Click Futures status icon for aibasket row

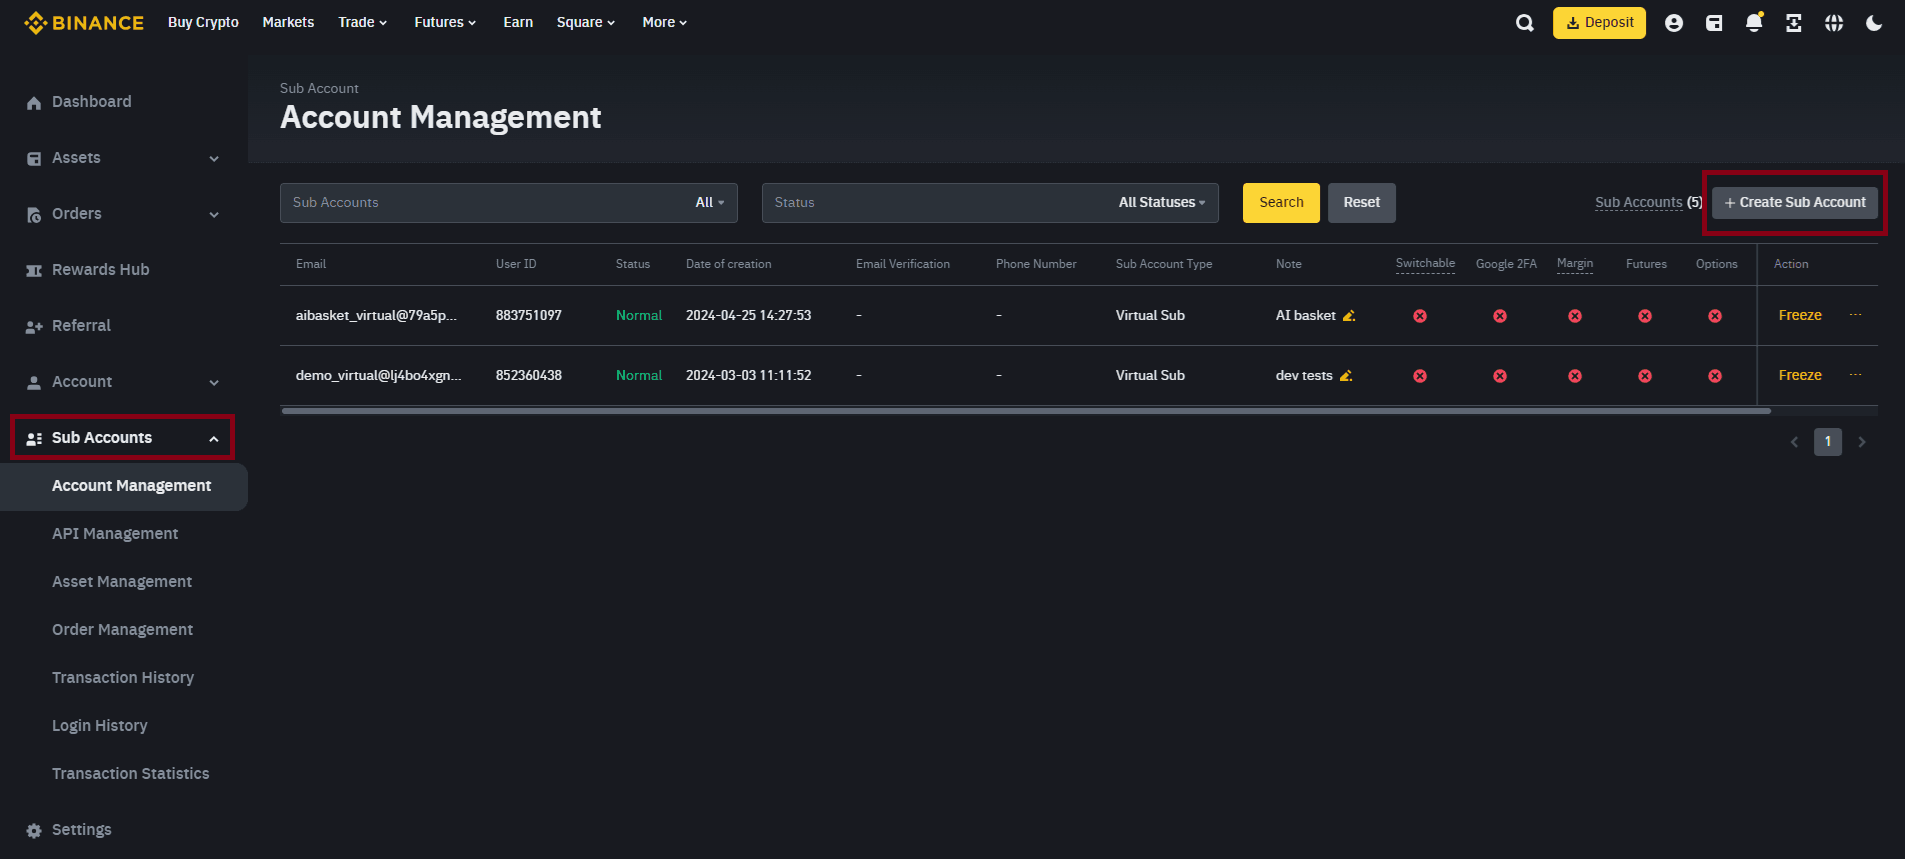pyautogui.click(x=1645, y=316)
